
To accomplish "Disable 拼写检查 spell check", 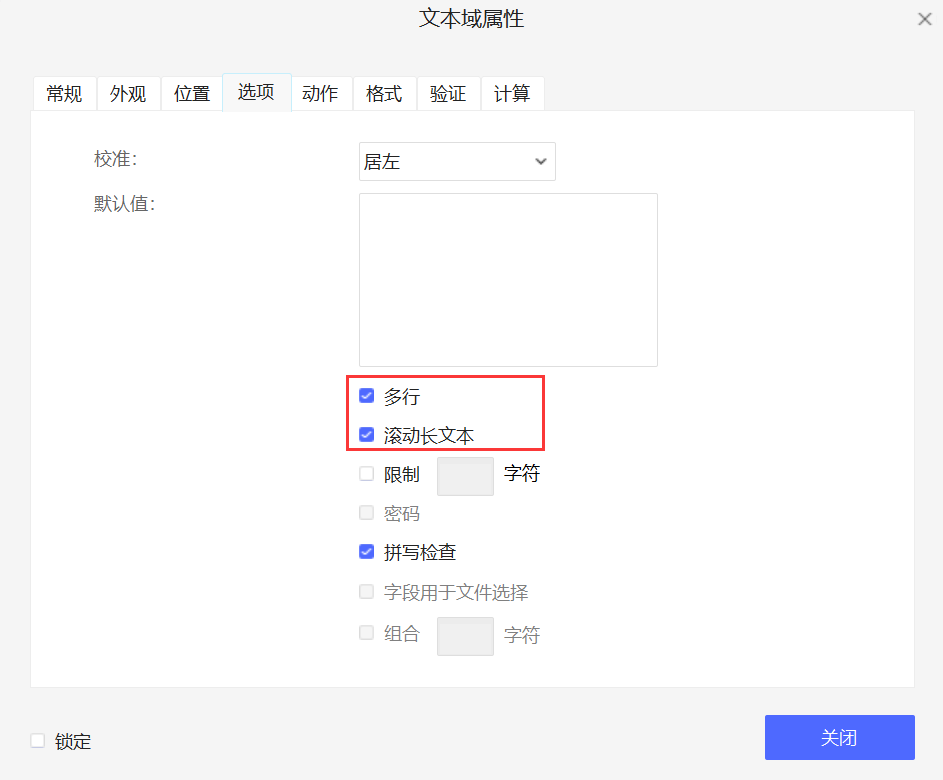I will (x=366, y=551).
